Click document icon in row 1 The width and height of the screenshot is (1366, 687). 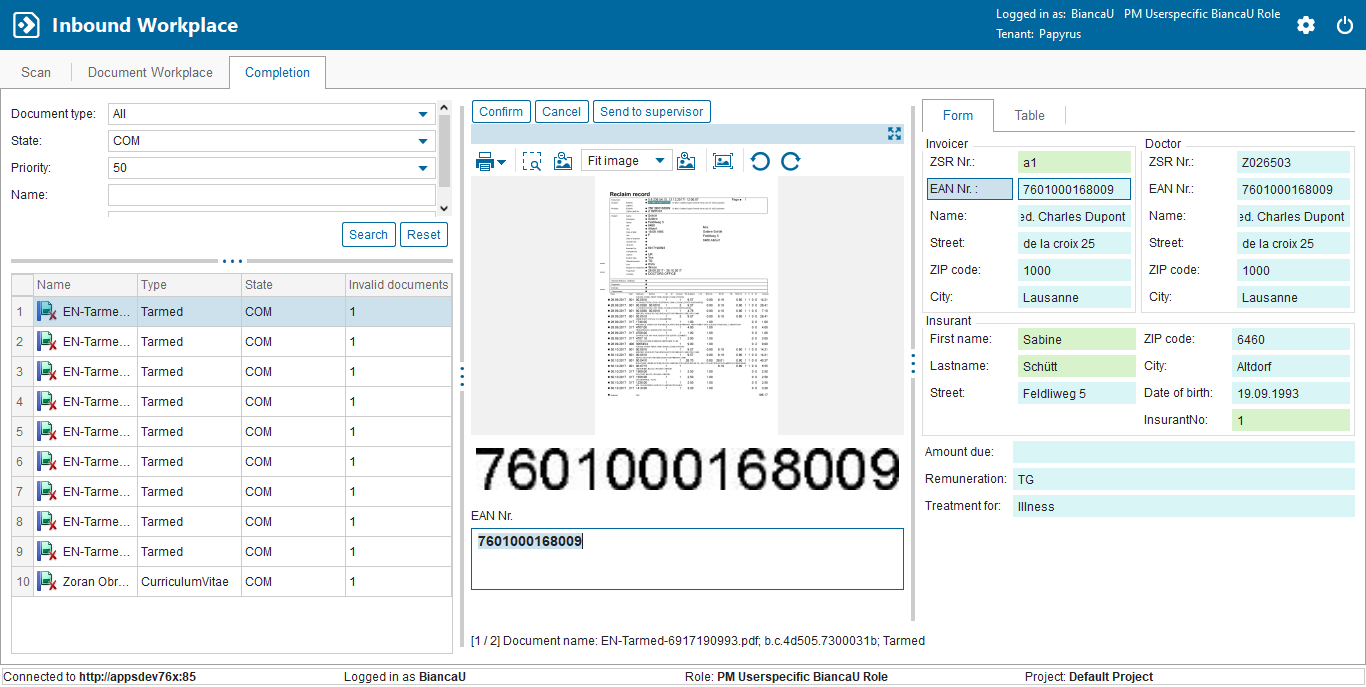coord(47,312)
